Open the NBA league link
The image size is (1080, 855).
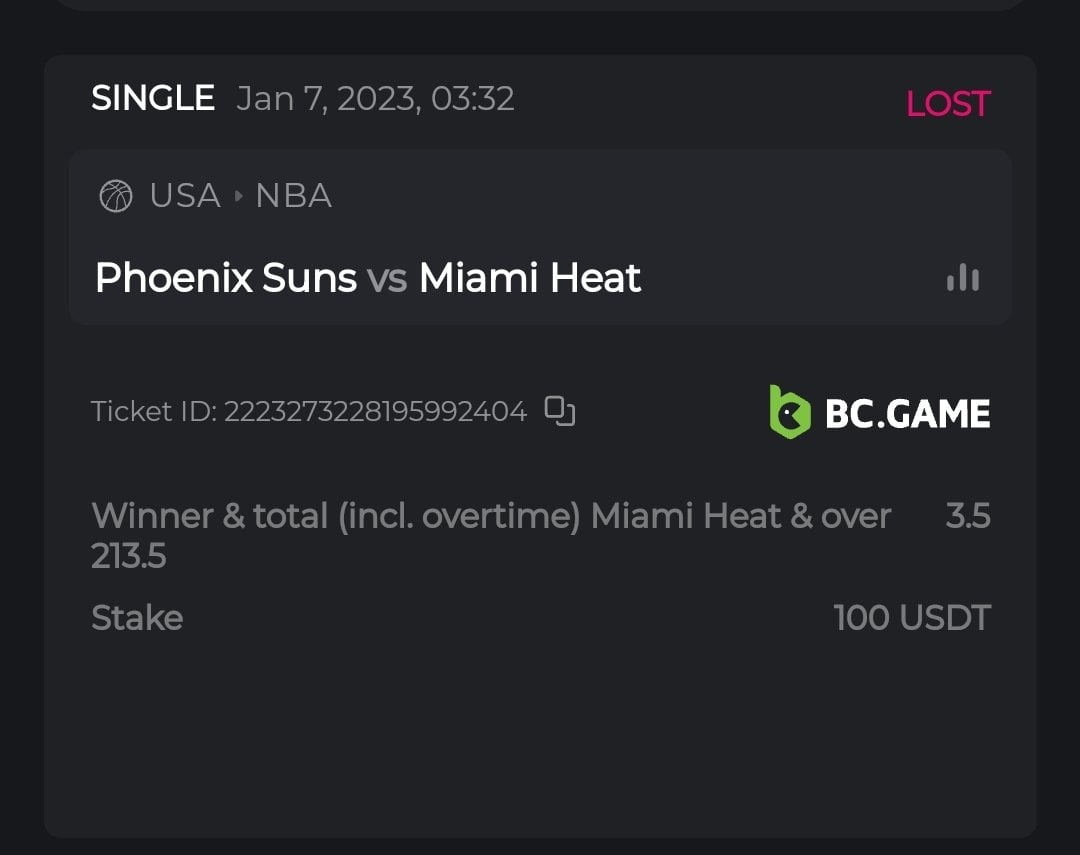click(293, 196)
